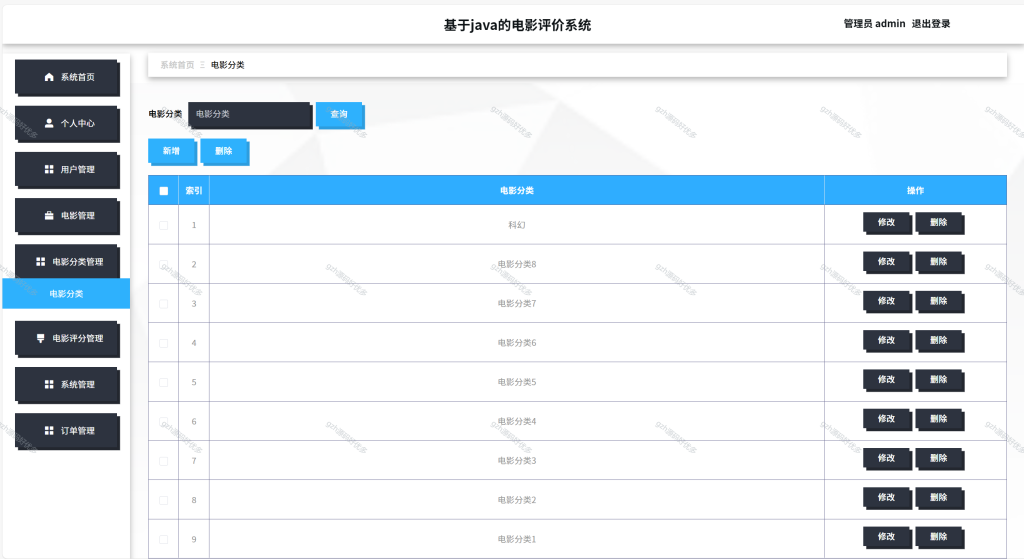Check the checkbox for row 电影分类5
This screenshot has height=559, width=1024.
coord(163,382)
